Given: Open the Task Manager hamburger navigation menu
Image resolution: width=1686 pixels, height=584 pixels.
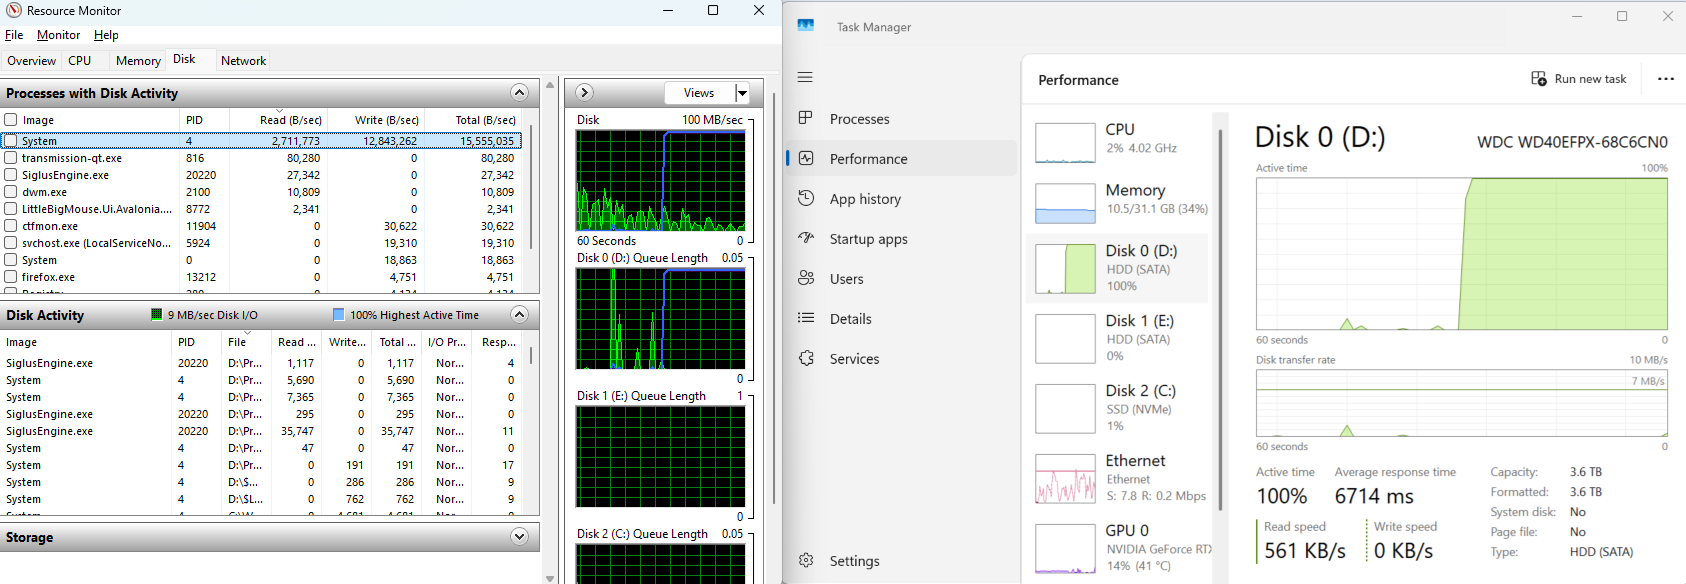Looking at the screenshot, I should click(x=805, y=77).
